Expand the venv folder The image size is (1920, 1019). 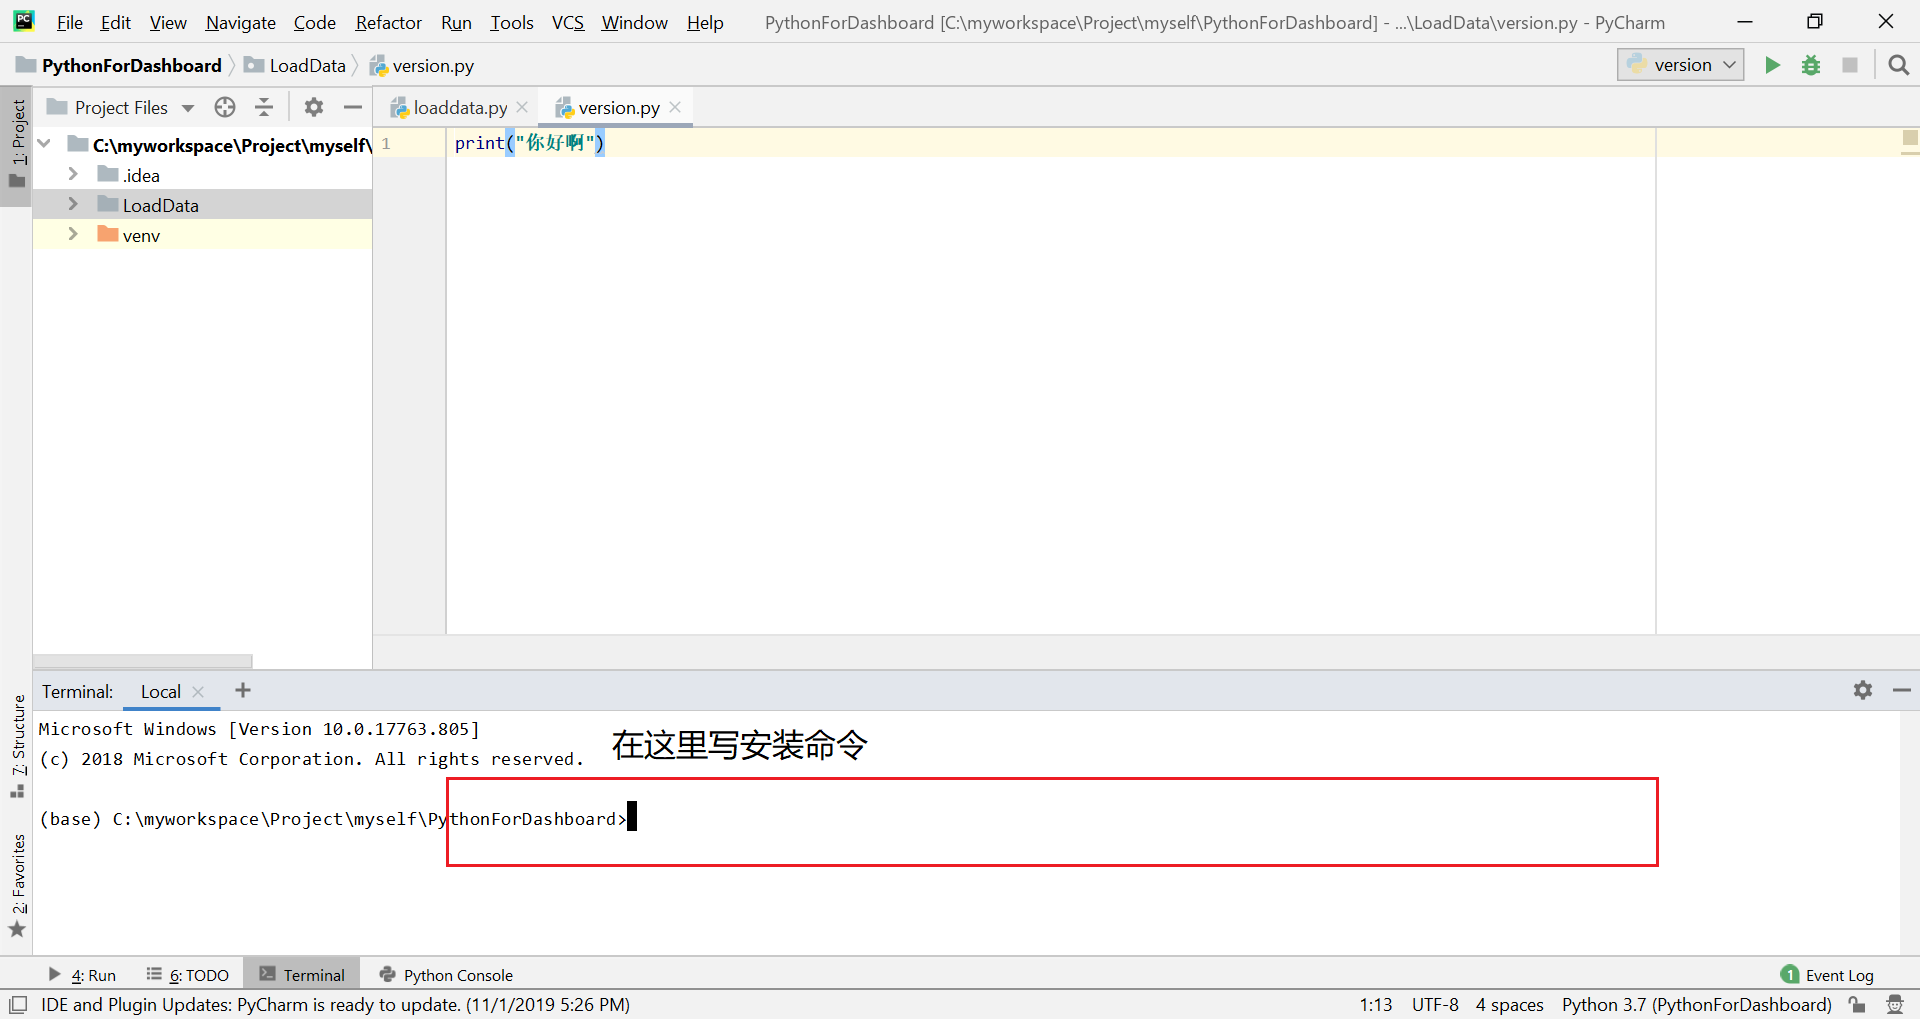click(x=73, y=234)
